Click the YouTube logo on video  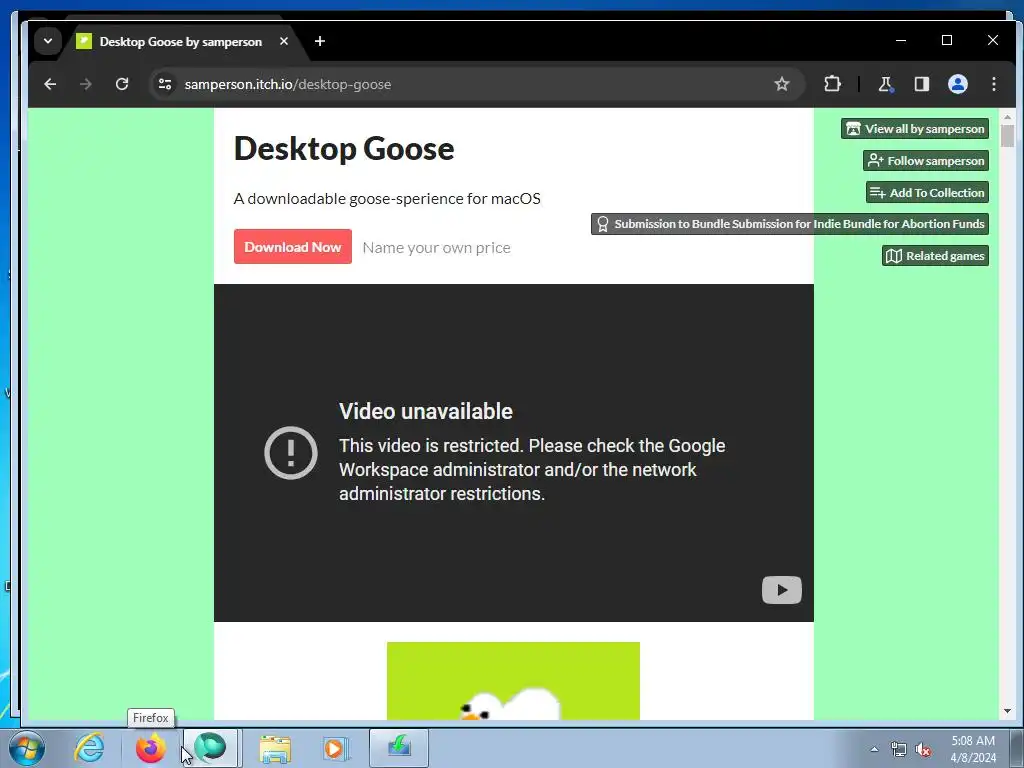pos(782,590)
